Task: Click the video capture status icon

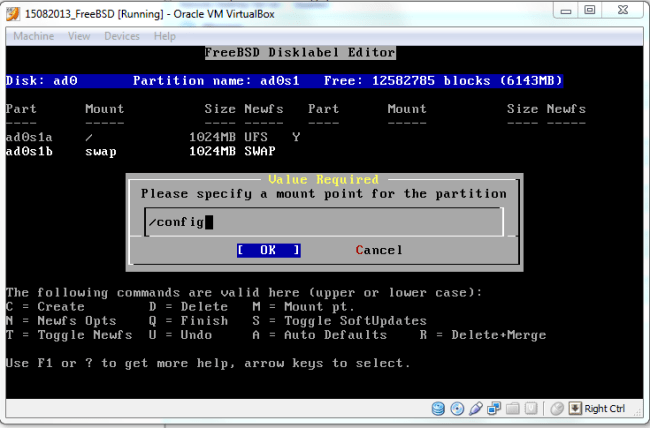Action: pos(528,409)
